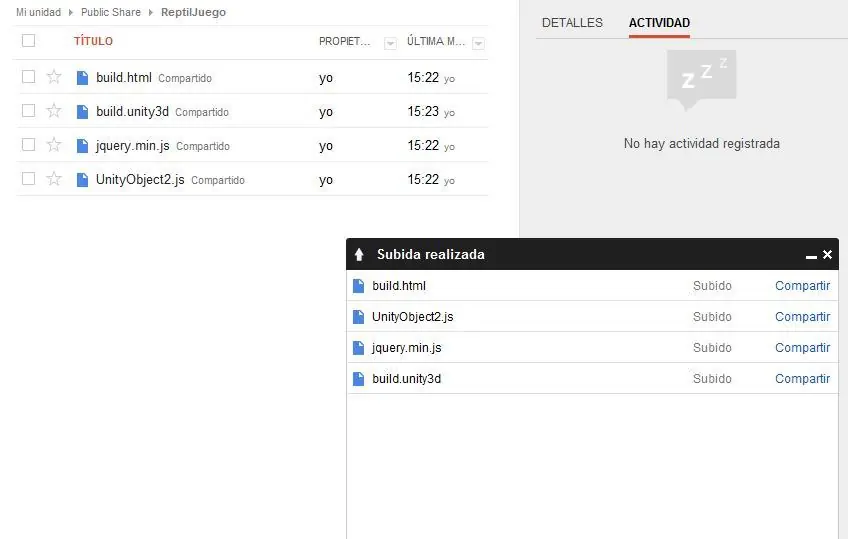
Task: Click build.unity3d name in upload panel
Action: point(407,379)
